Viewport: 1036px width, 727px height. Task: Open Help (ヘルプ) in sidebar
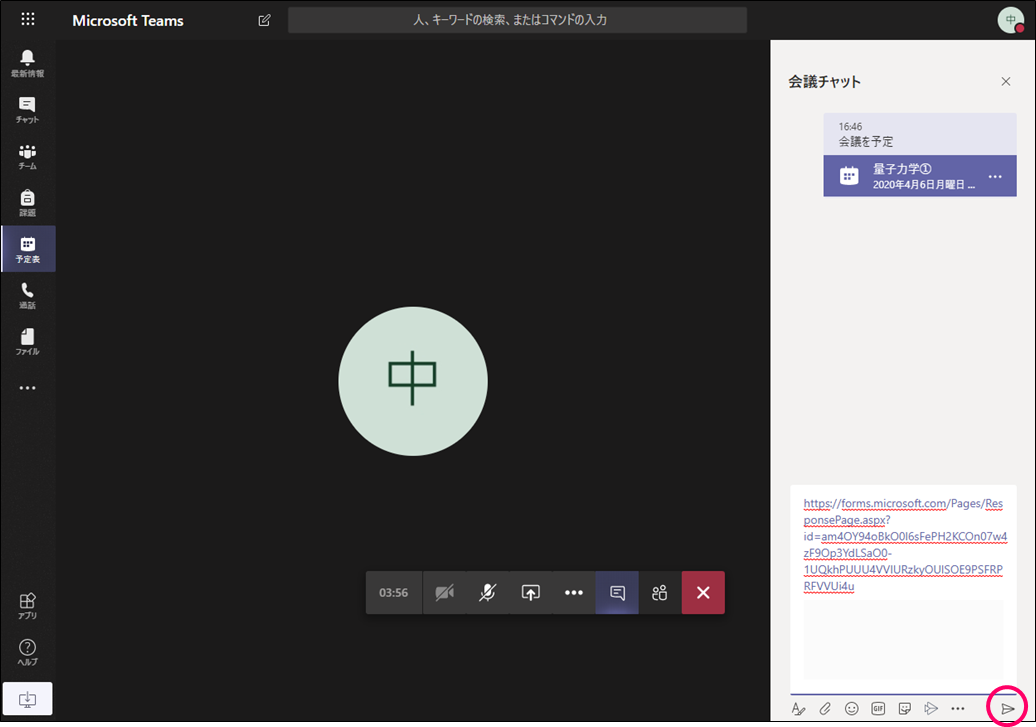point(28,652)
